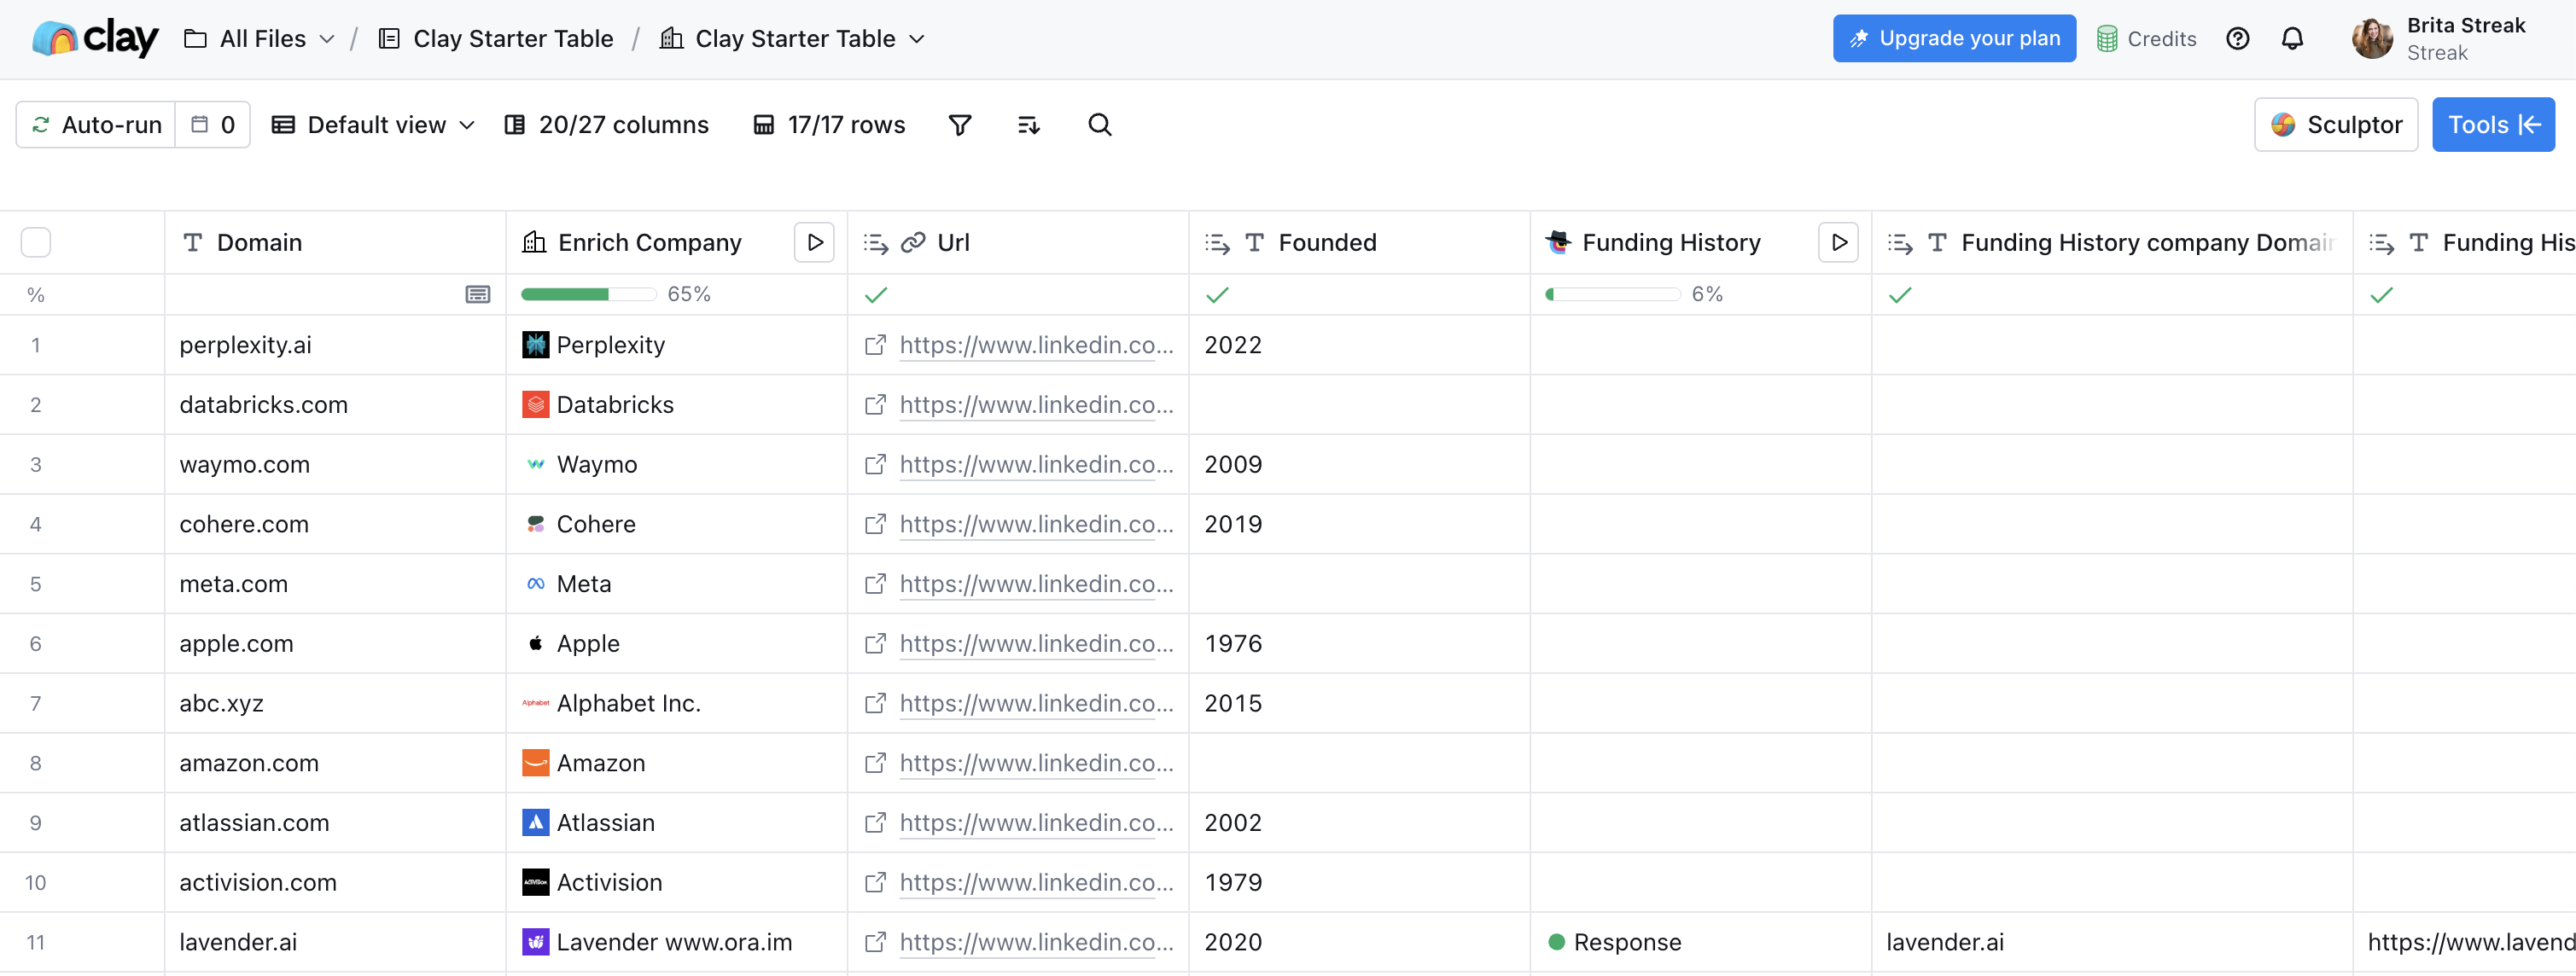The width and height of the screenshot is (2576, 976).
Task: Run the Enrich Company column
Action: tap(815, 242)
